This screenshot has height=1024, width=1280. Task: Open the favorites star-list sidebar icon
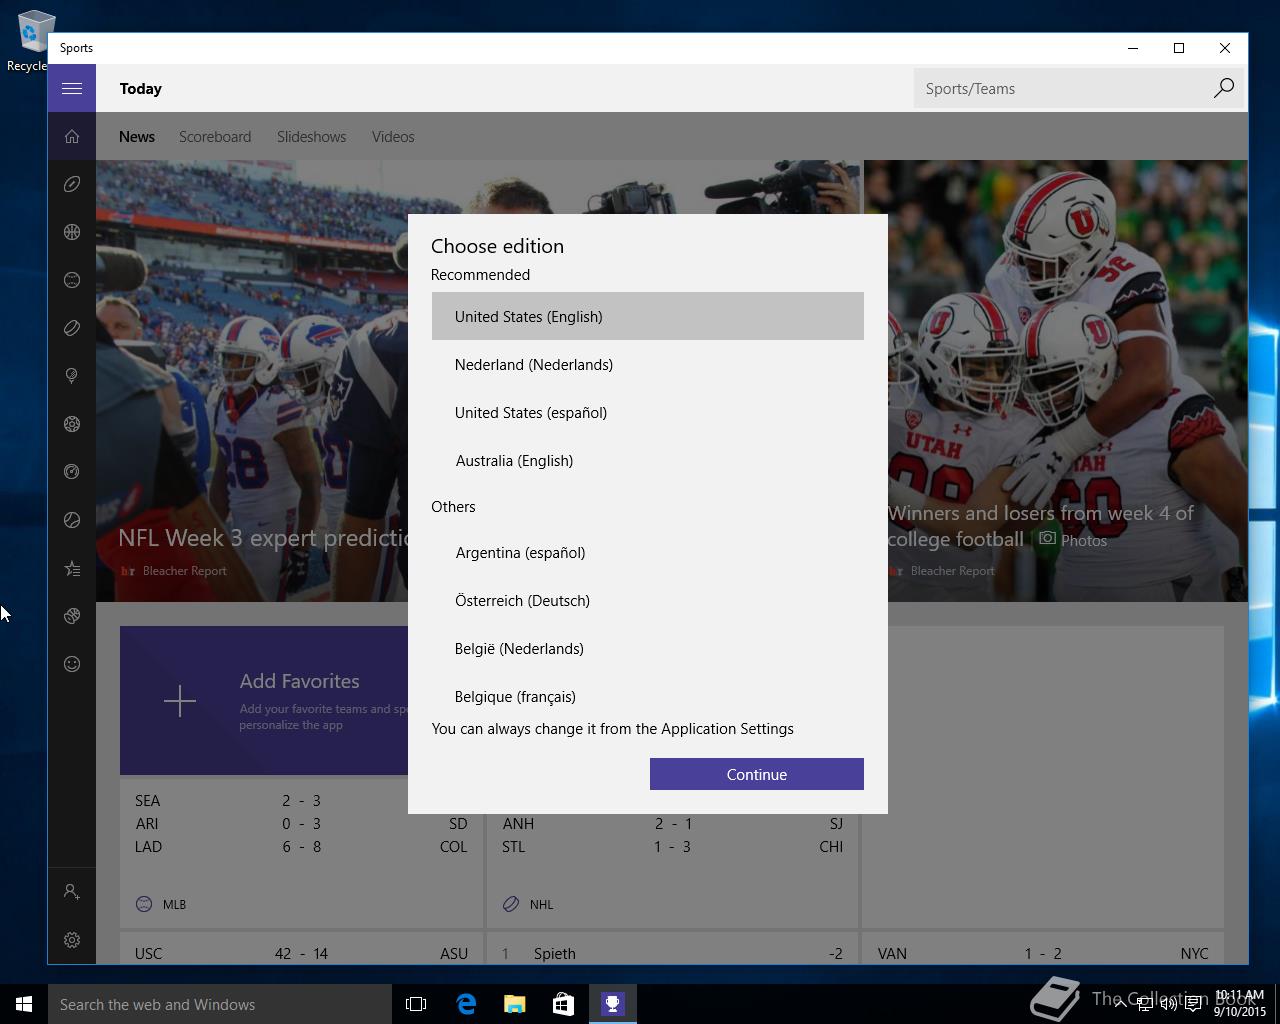72,568
